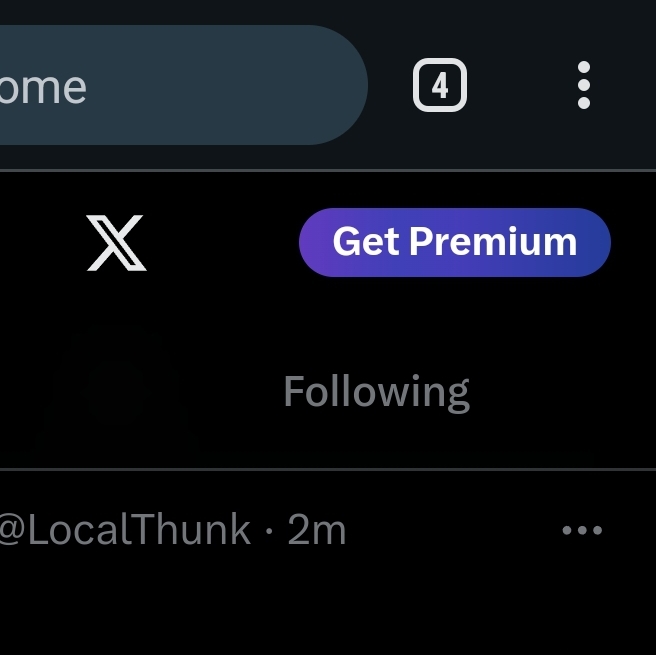View all four open browser tabs

[x=440, y=86]
